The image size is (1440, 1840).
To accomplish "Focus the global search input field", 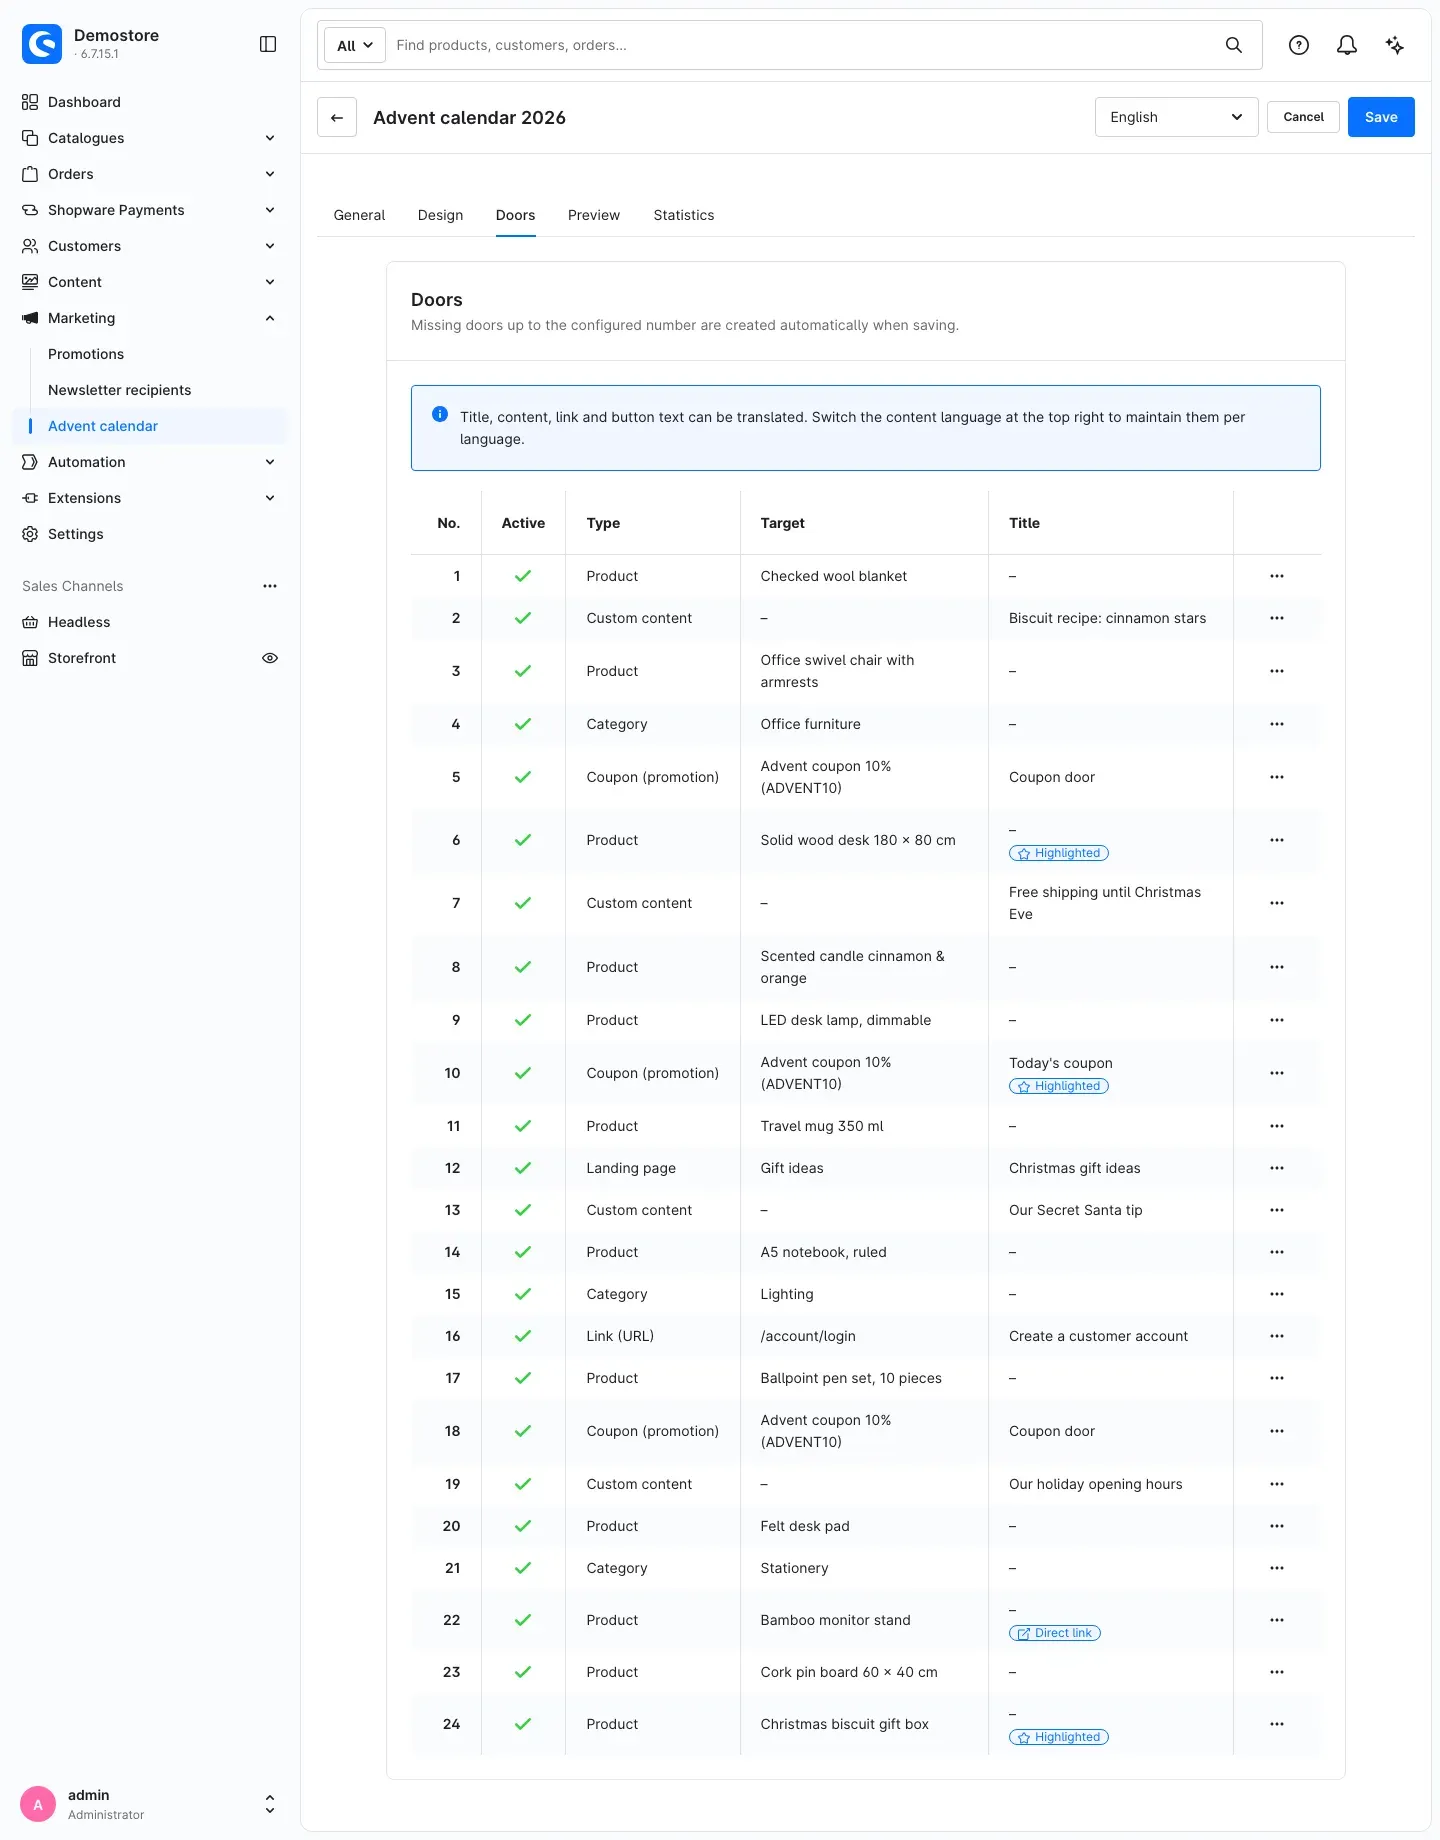I will pos(800,45).
